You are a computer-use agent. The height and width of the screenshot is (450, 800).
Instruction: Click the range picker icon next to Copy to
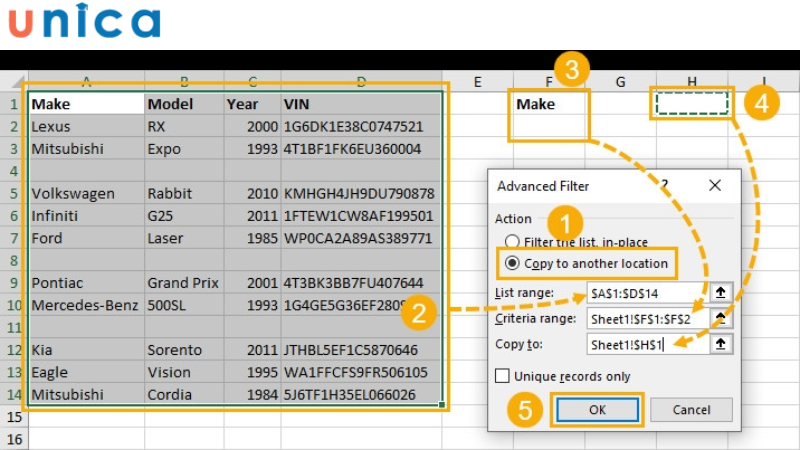coord(721,343)
